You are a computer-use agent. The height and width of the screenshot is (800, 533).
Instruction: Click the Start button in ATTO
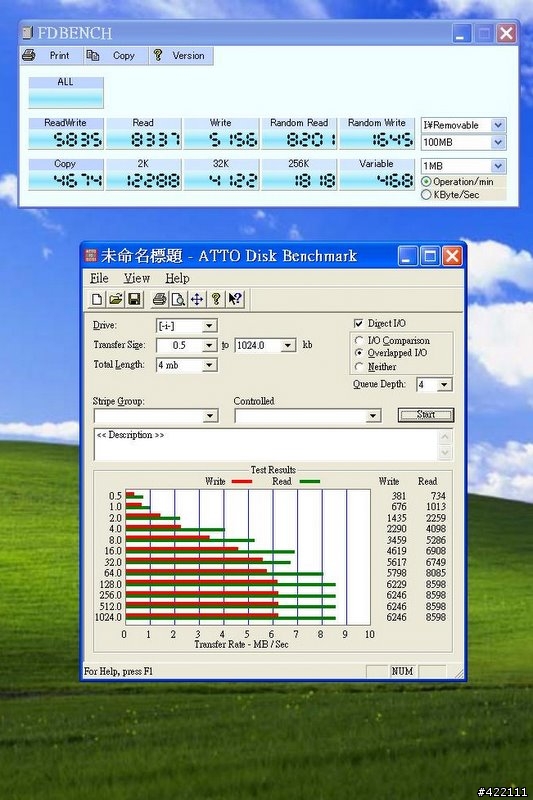[426, 415]
